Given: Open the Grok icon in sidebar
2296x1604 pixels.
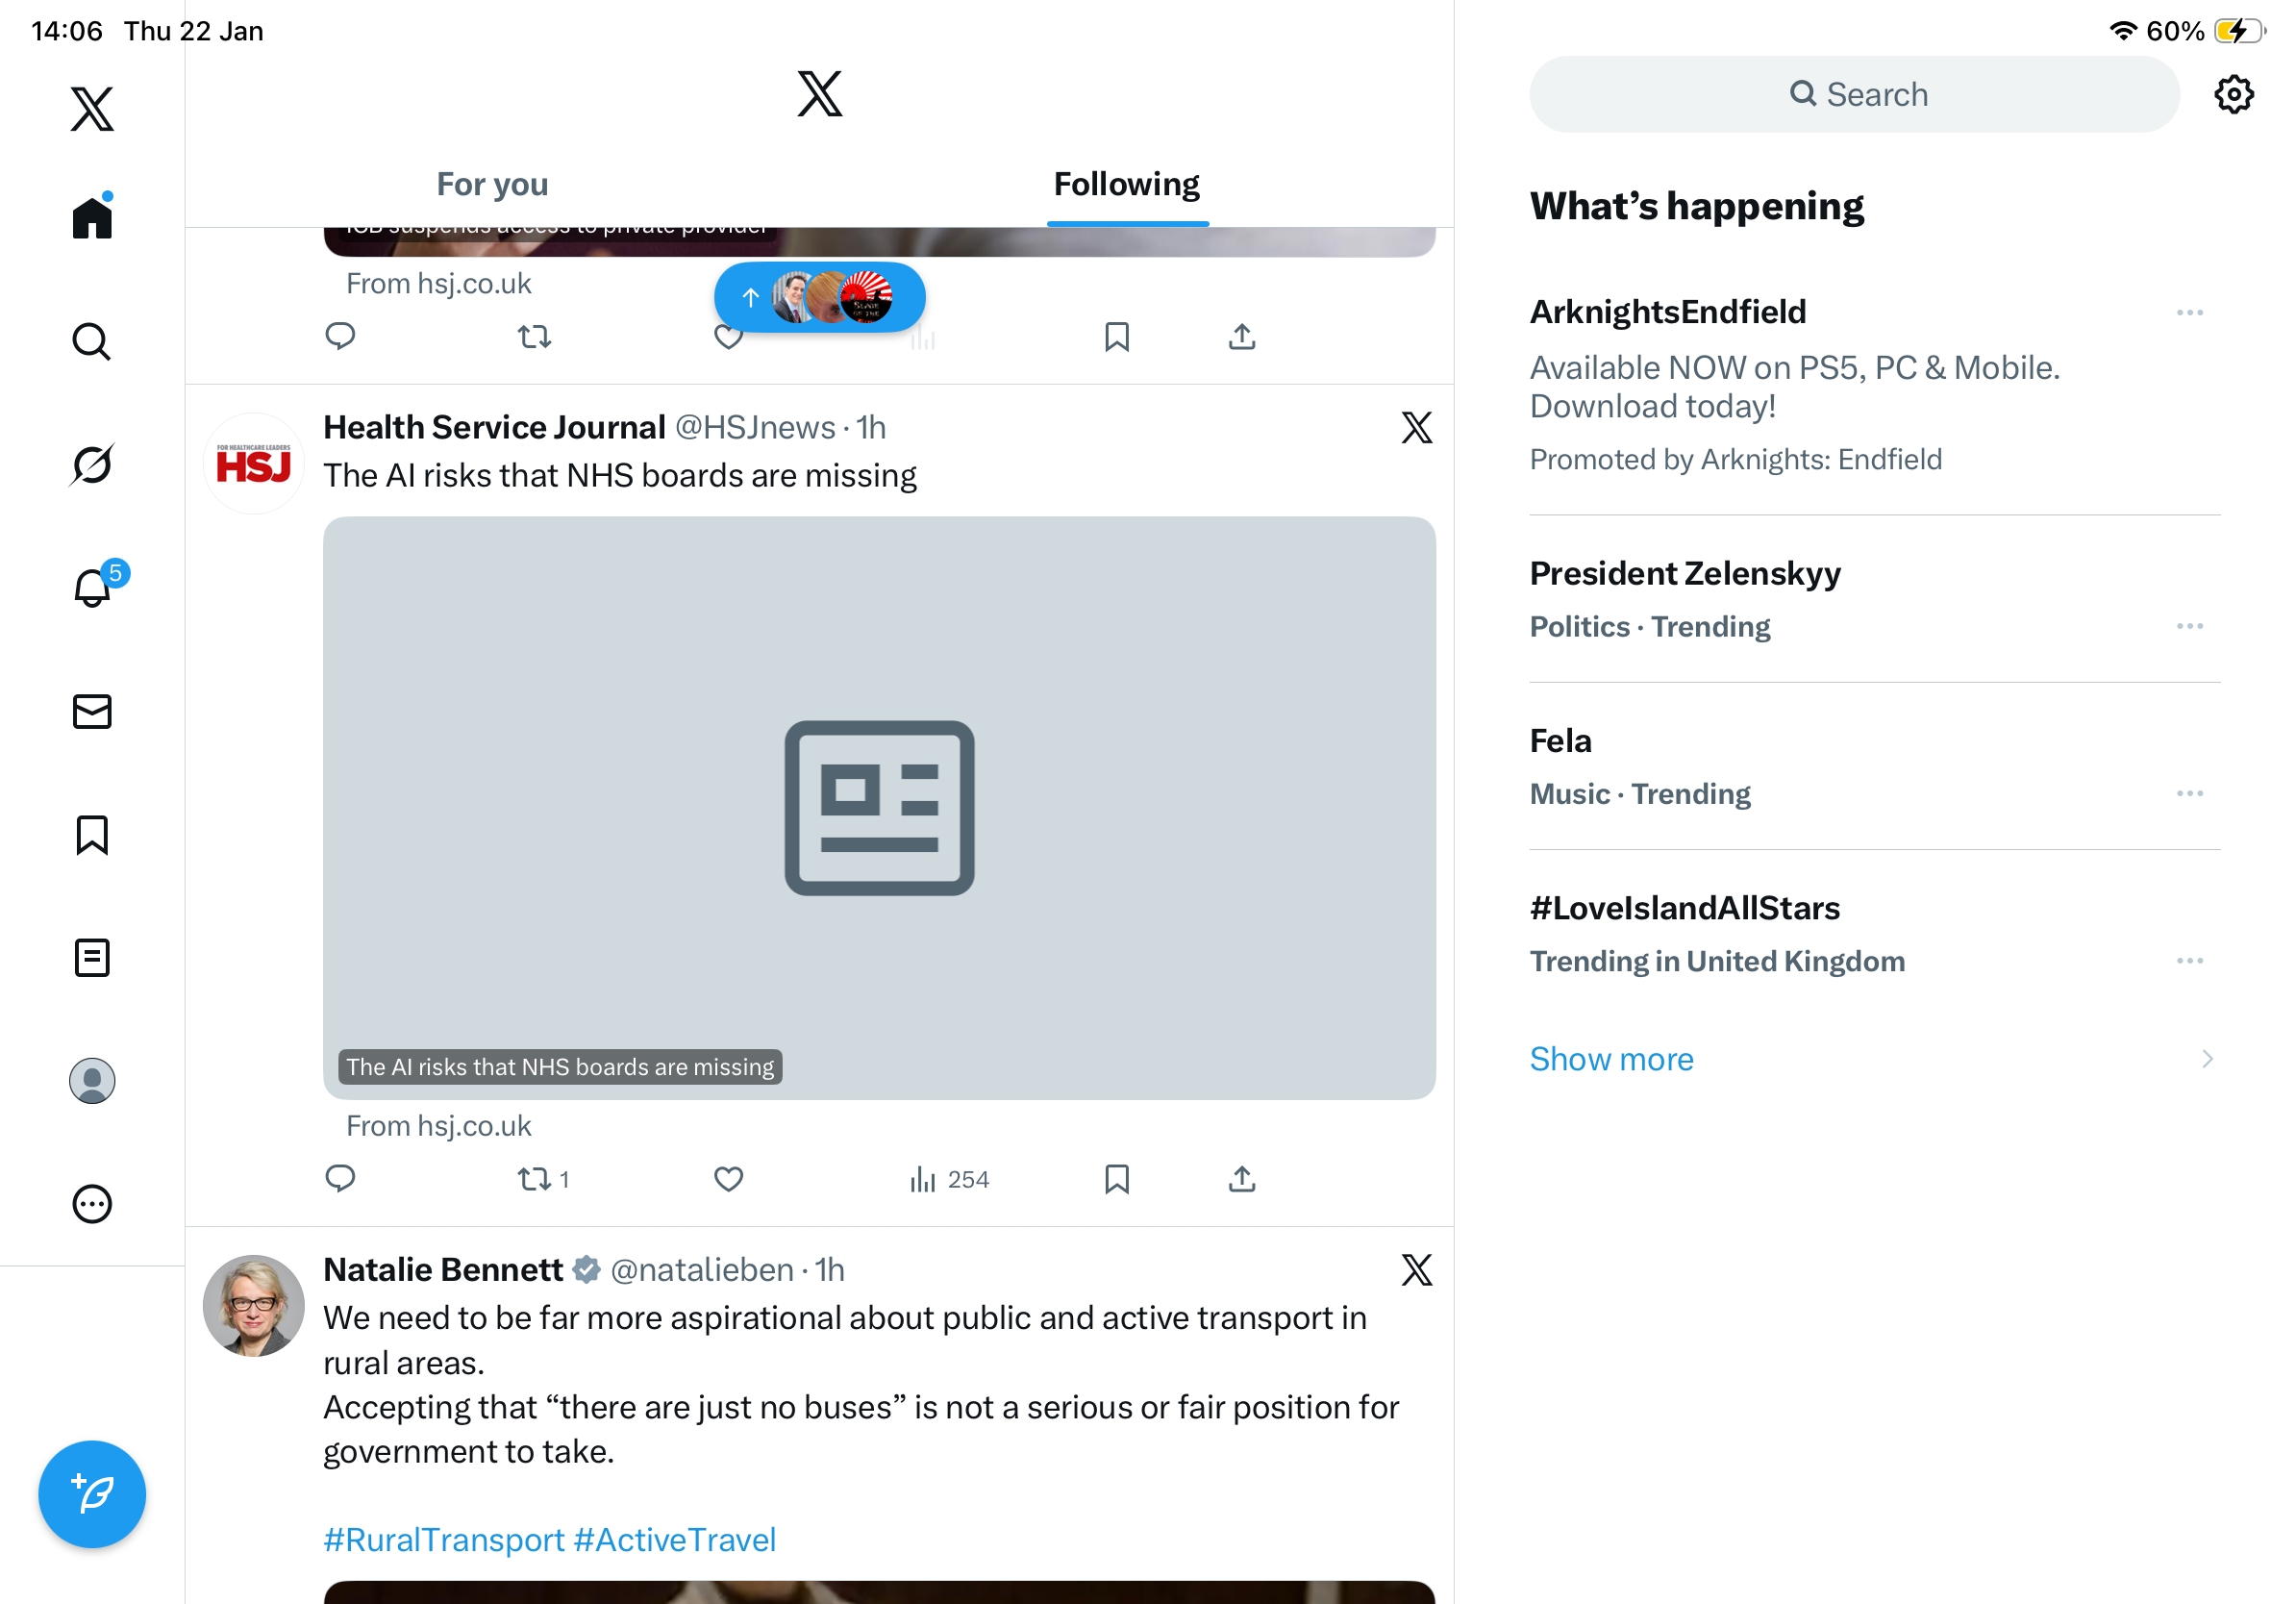Looking at the screenshot, I should 92,464.
